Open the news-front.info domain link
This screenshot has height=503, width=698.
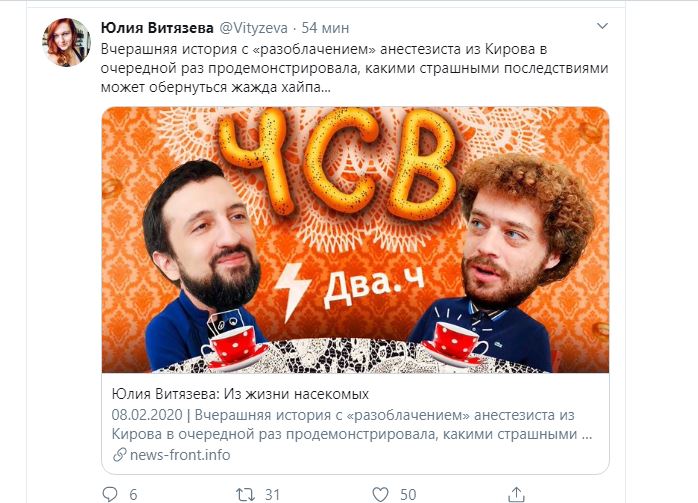pyautogui.click(x=180, y=455)
